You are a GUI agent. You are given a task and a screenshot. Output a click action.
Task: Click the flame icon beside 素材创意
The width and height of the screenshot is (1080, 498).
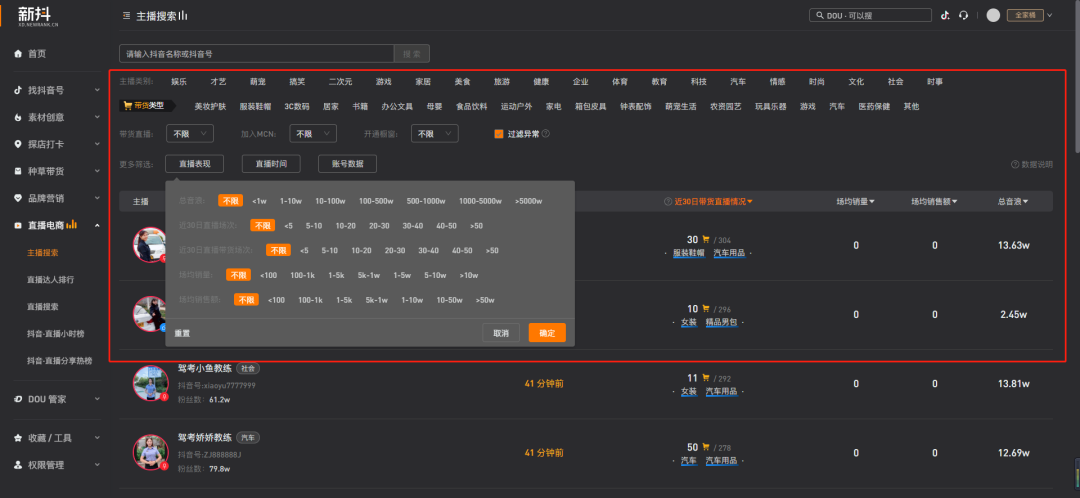pyautogui.click(x=18, y=117)
